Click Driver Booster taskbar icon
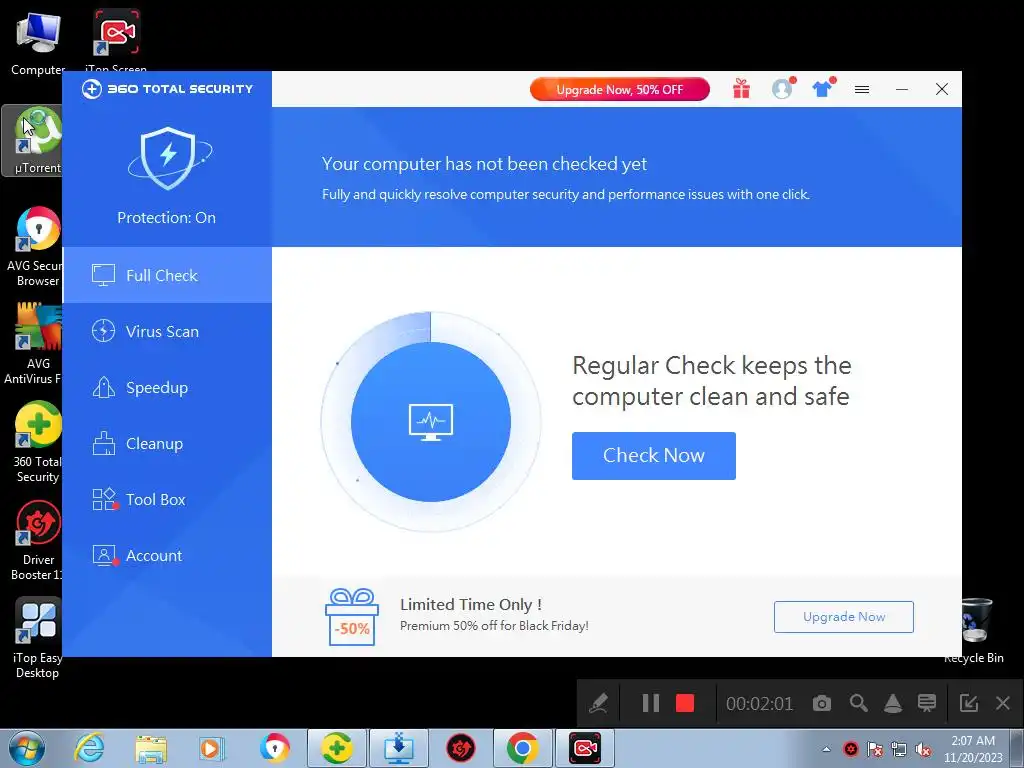Viewport: 1024px width, 768px height. pyautogui.click(x=460, y=748)
